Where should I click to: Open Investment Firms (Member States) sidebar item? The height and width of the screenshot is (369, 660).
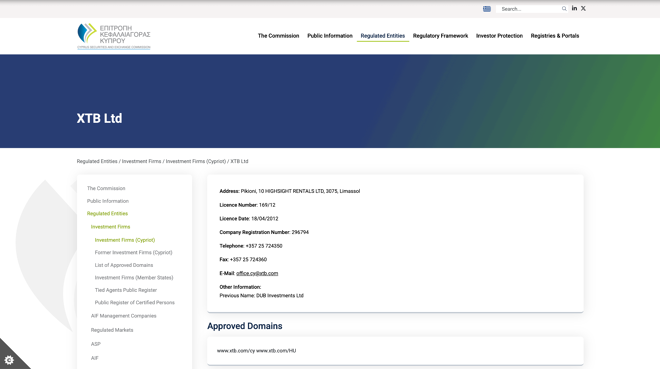tap(134, 278)
